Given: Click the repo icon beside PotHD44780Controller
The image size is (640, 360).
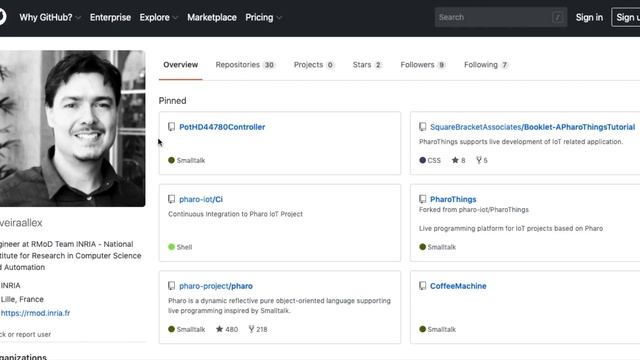Looking at the screenshot, I should (171, 127).
